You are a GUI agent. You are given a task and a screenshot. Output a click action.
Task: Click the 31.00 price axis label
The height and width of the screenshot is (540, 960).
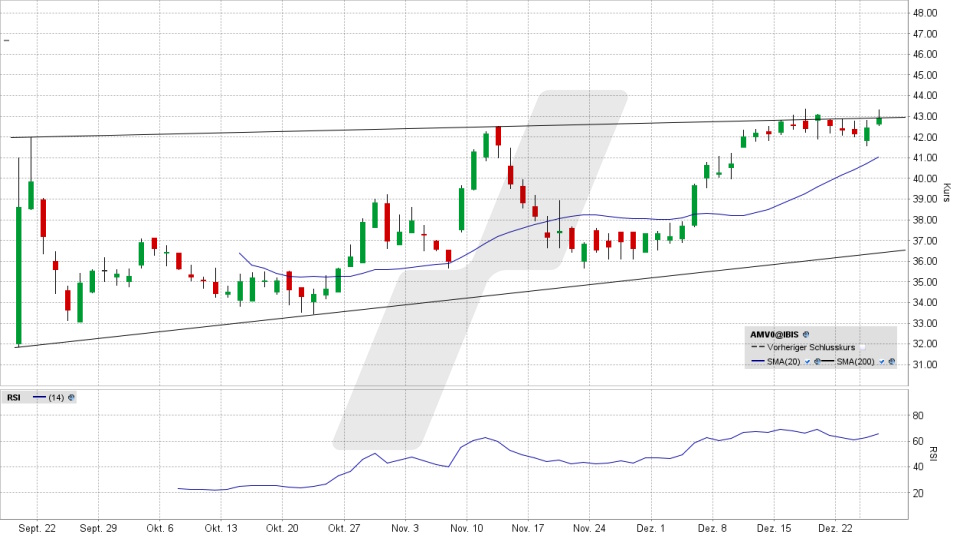click(924, 364)
